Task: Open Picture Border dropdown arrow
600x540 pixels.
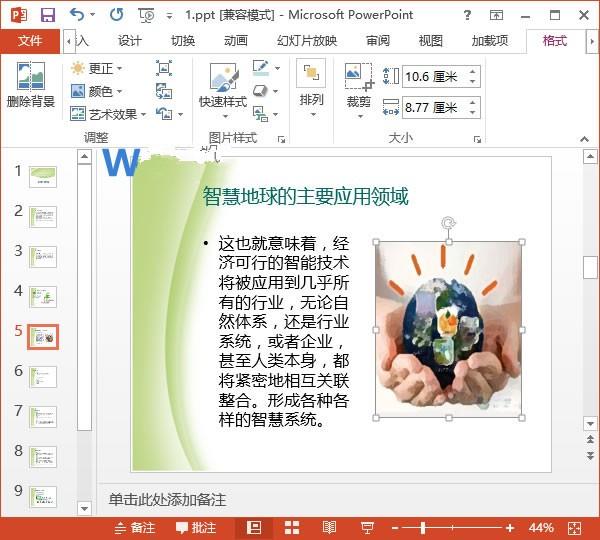Action: [277, 68]
